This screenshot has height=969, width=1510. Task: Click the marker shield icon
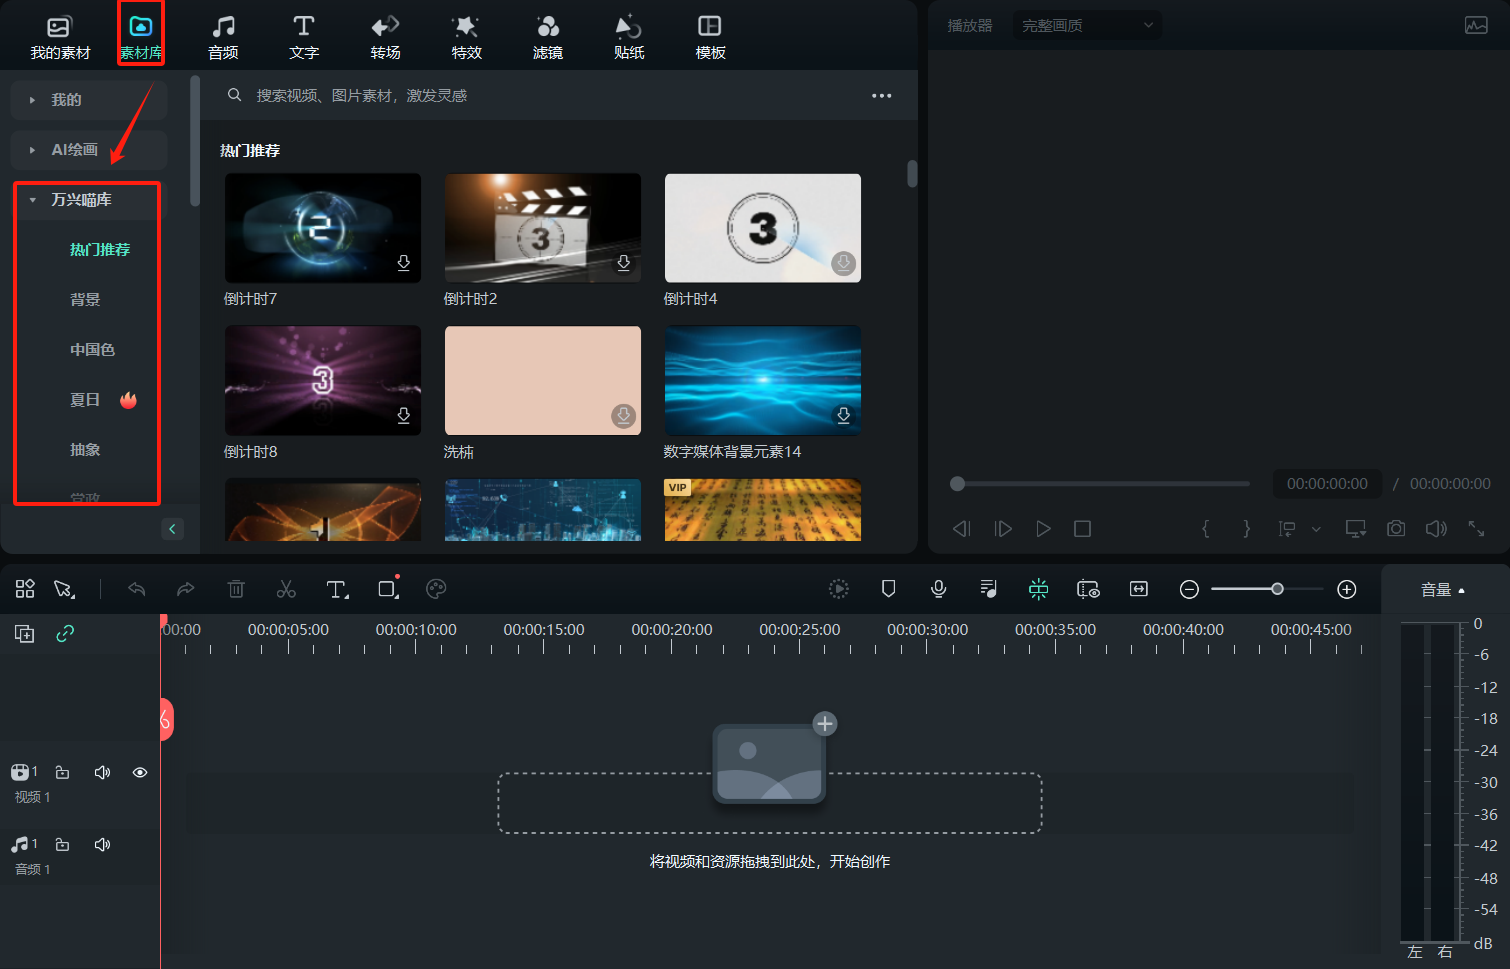tap(888, 589)
